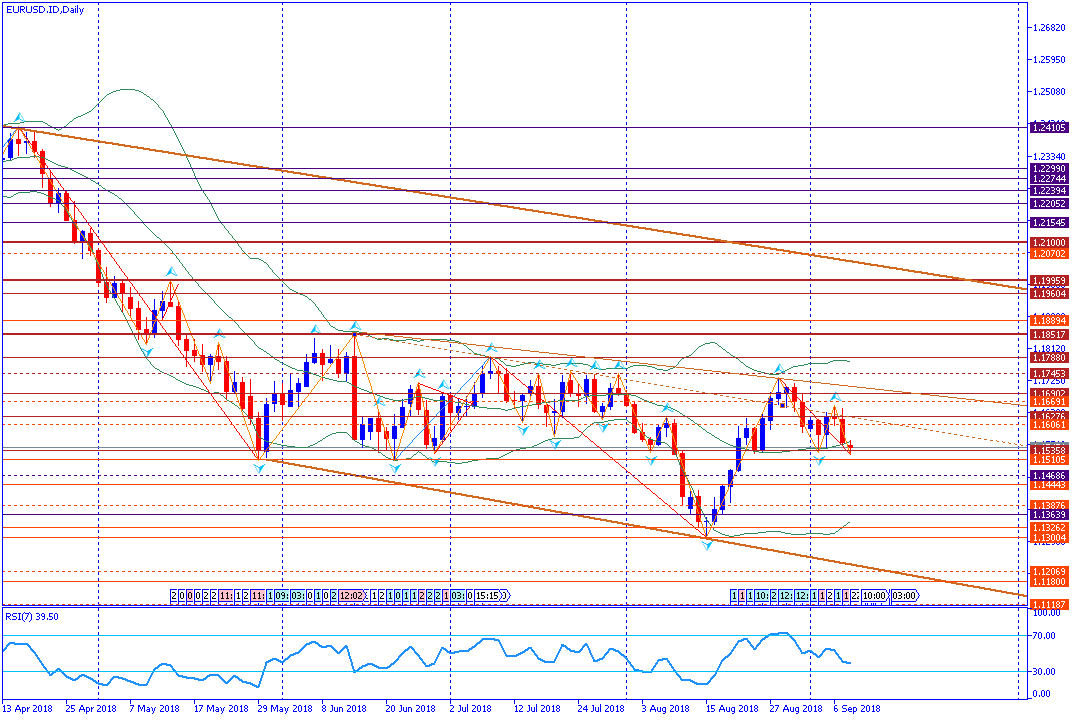Click the 24 Jul 2018 date label
Viewport: 1080px width, 720px height.
pyautogui.click(x=601, y=709)
